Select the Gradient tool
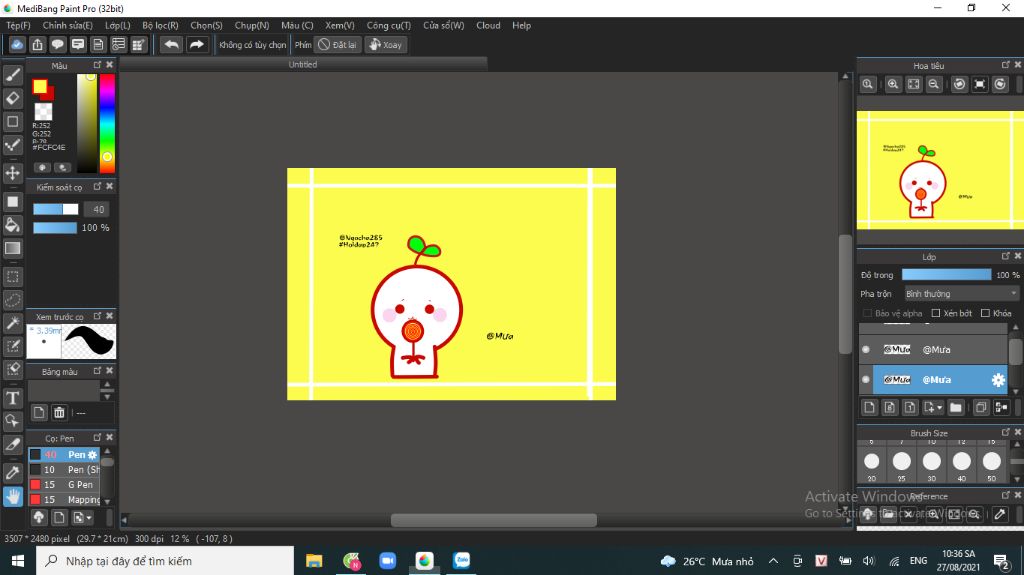 [x=12, y=248]
